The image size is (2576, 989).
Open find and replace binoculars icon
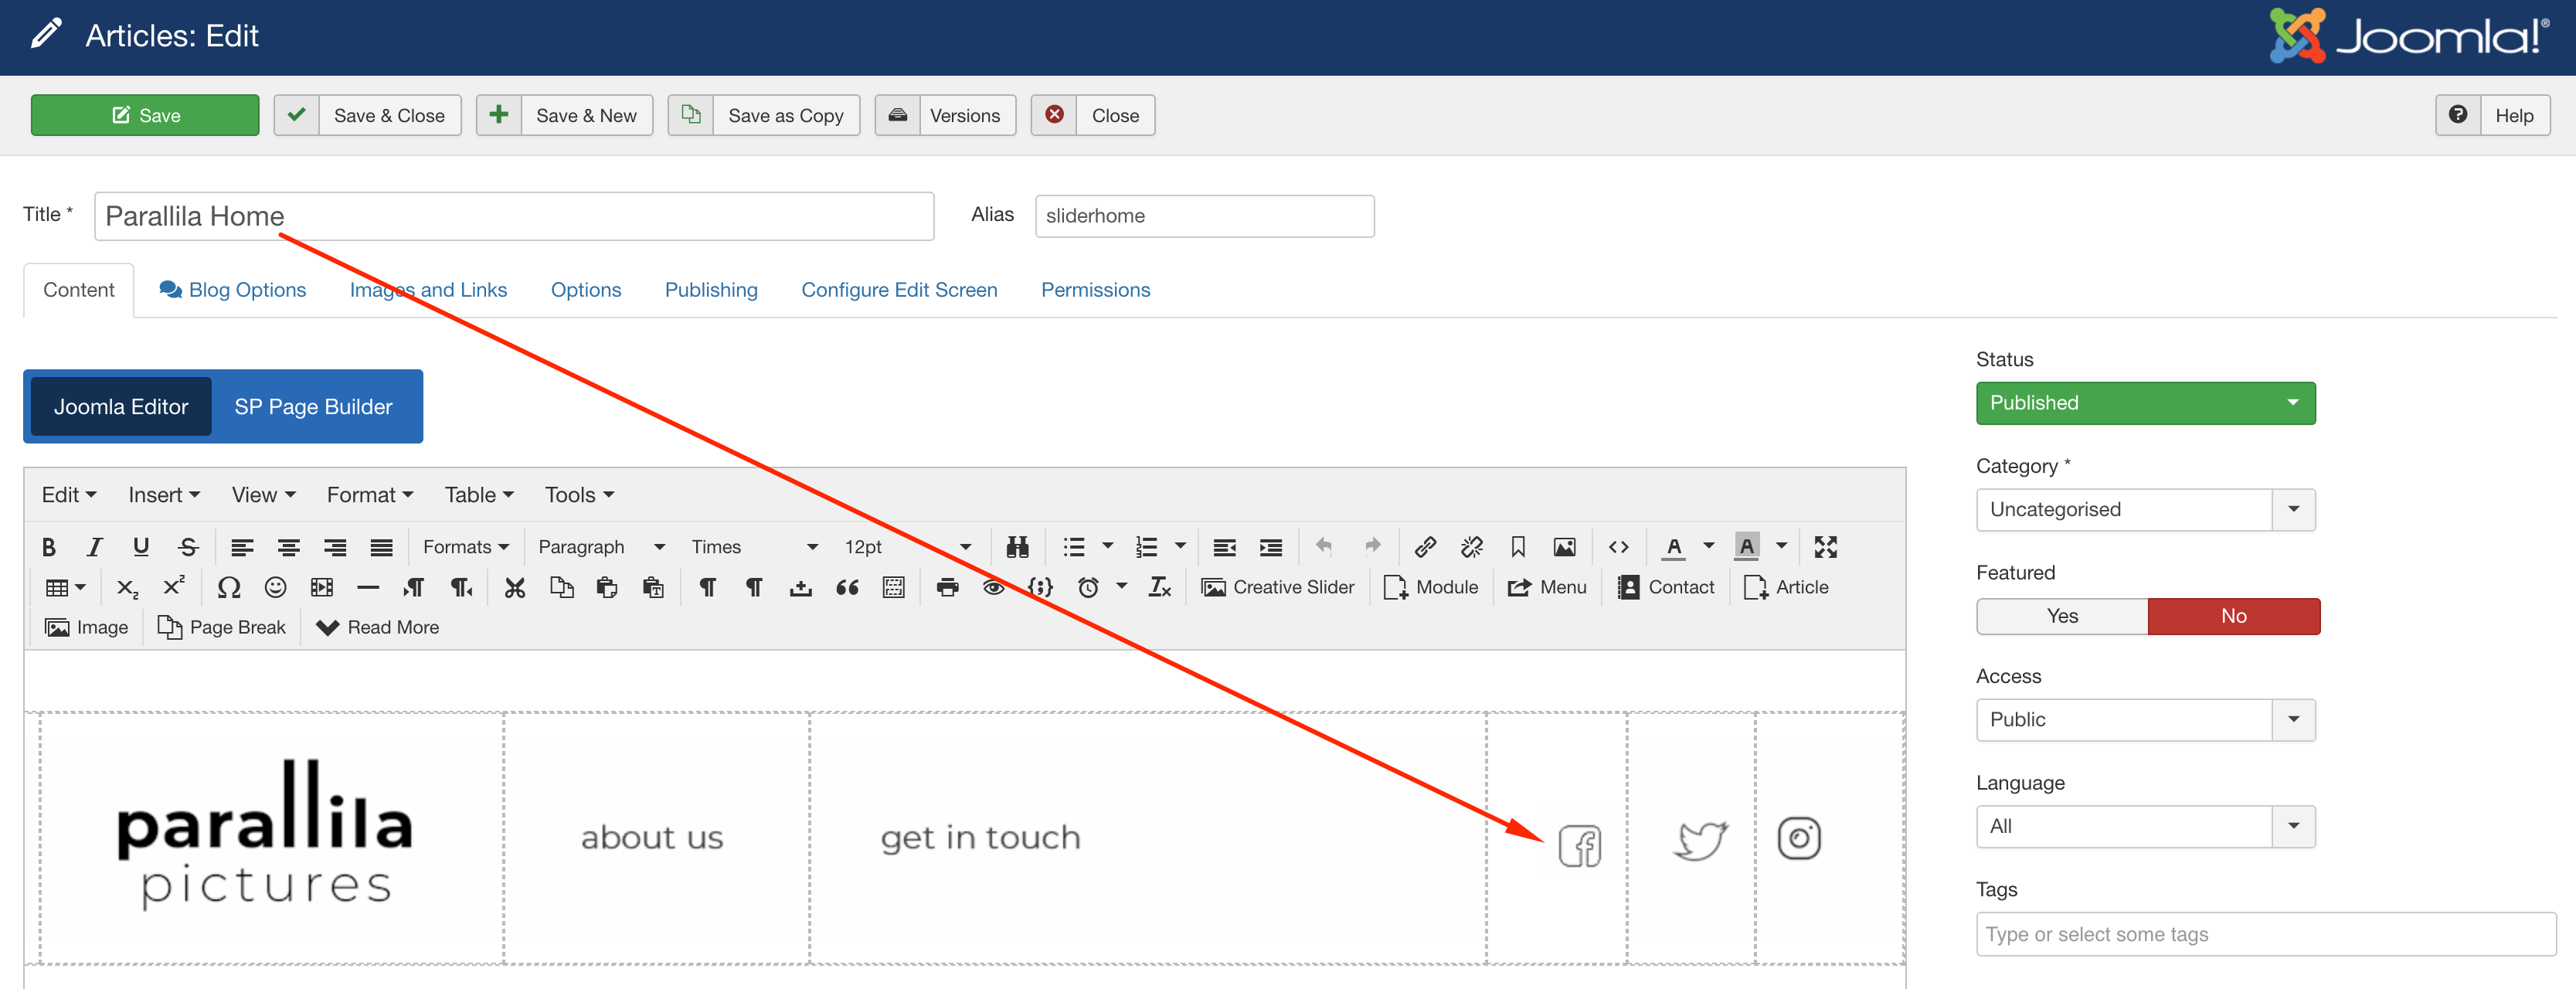(1017, 547)
